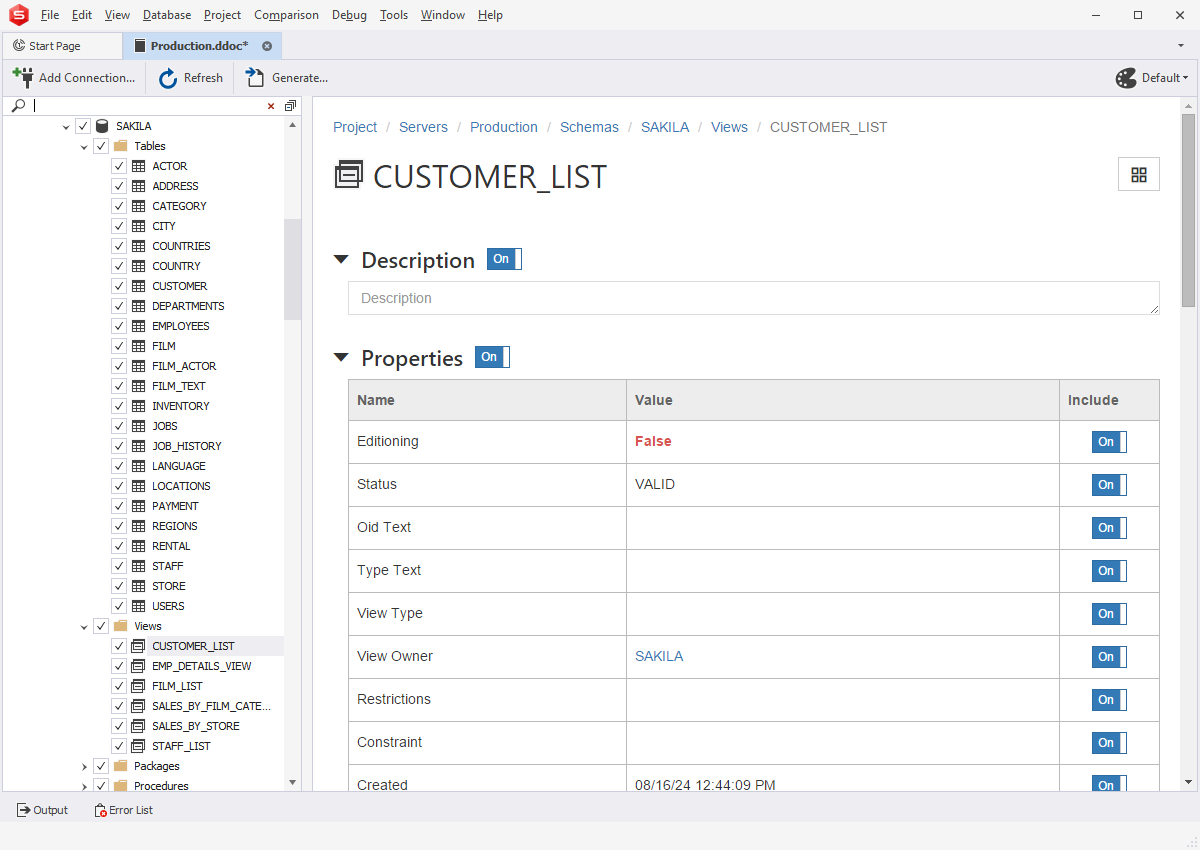Click the Refresh icon in toolbar
The width and height of the screenshot is (1200, 850).
click(x=168, y=78)
